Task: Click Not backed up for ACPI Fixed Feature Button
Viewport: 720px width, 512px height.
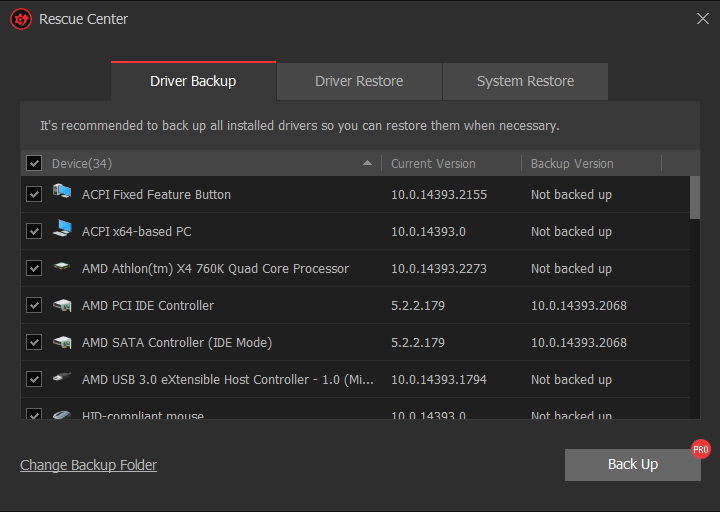Action: (x=572, y=195)
